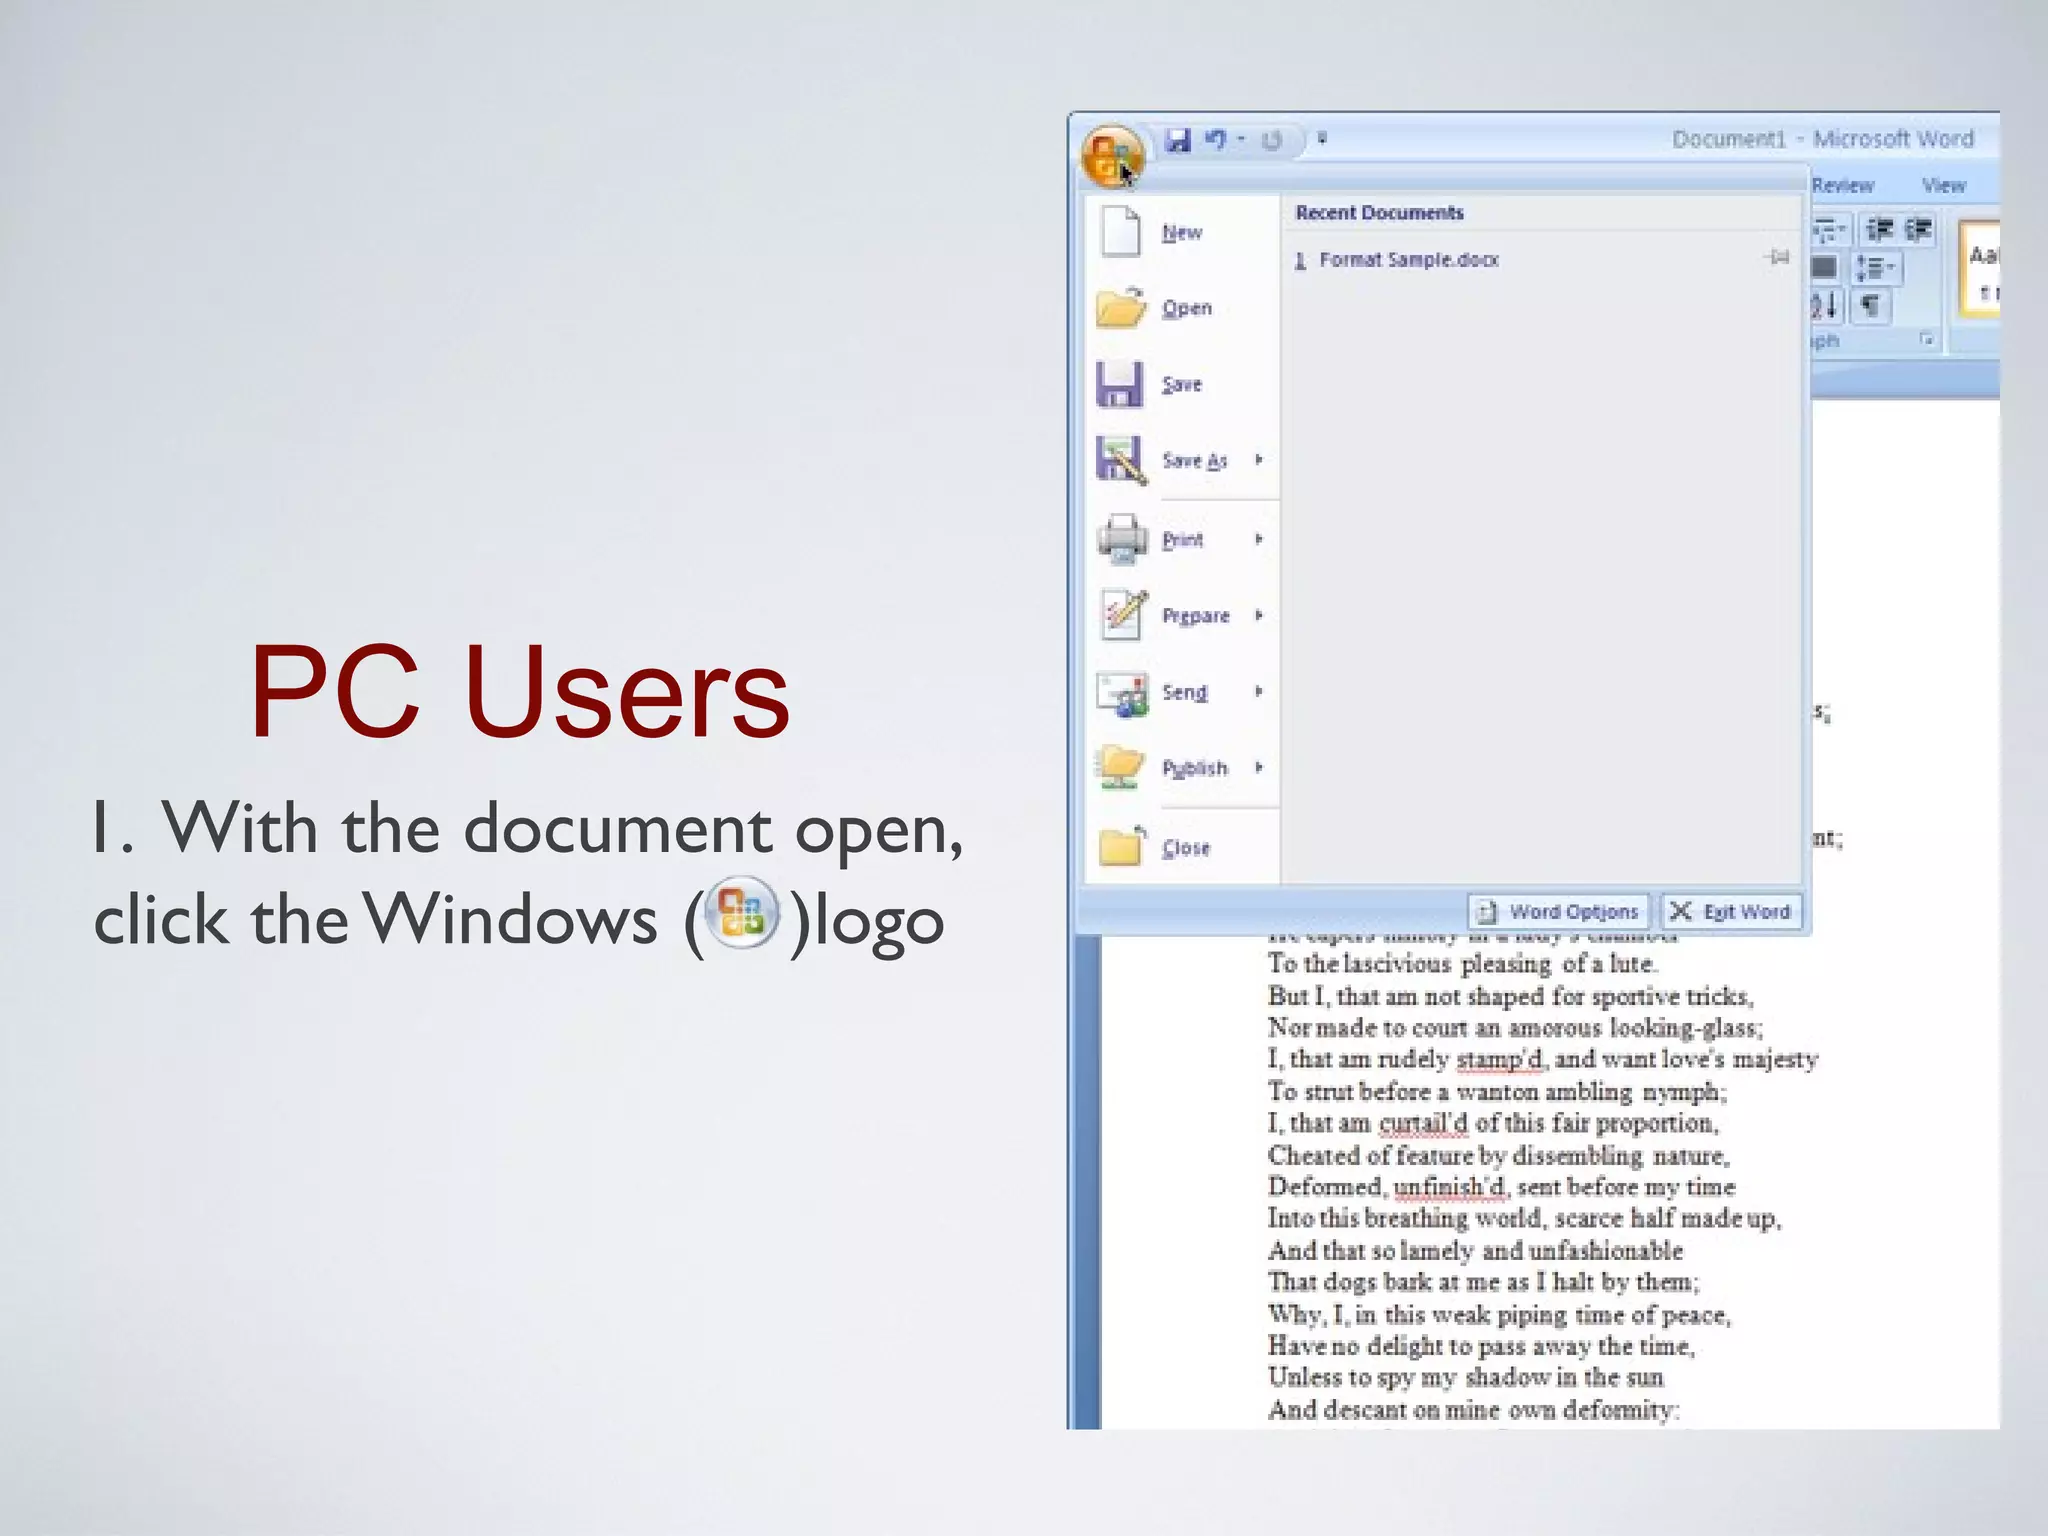Click the Sort A-Z icon
Image resolution: width=2048 pixels, height=1536 pixels.
[1825, 305]
